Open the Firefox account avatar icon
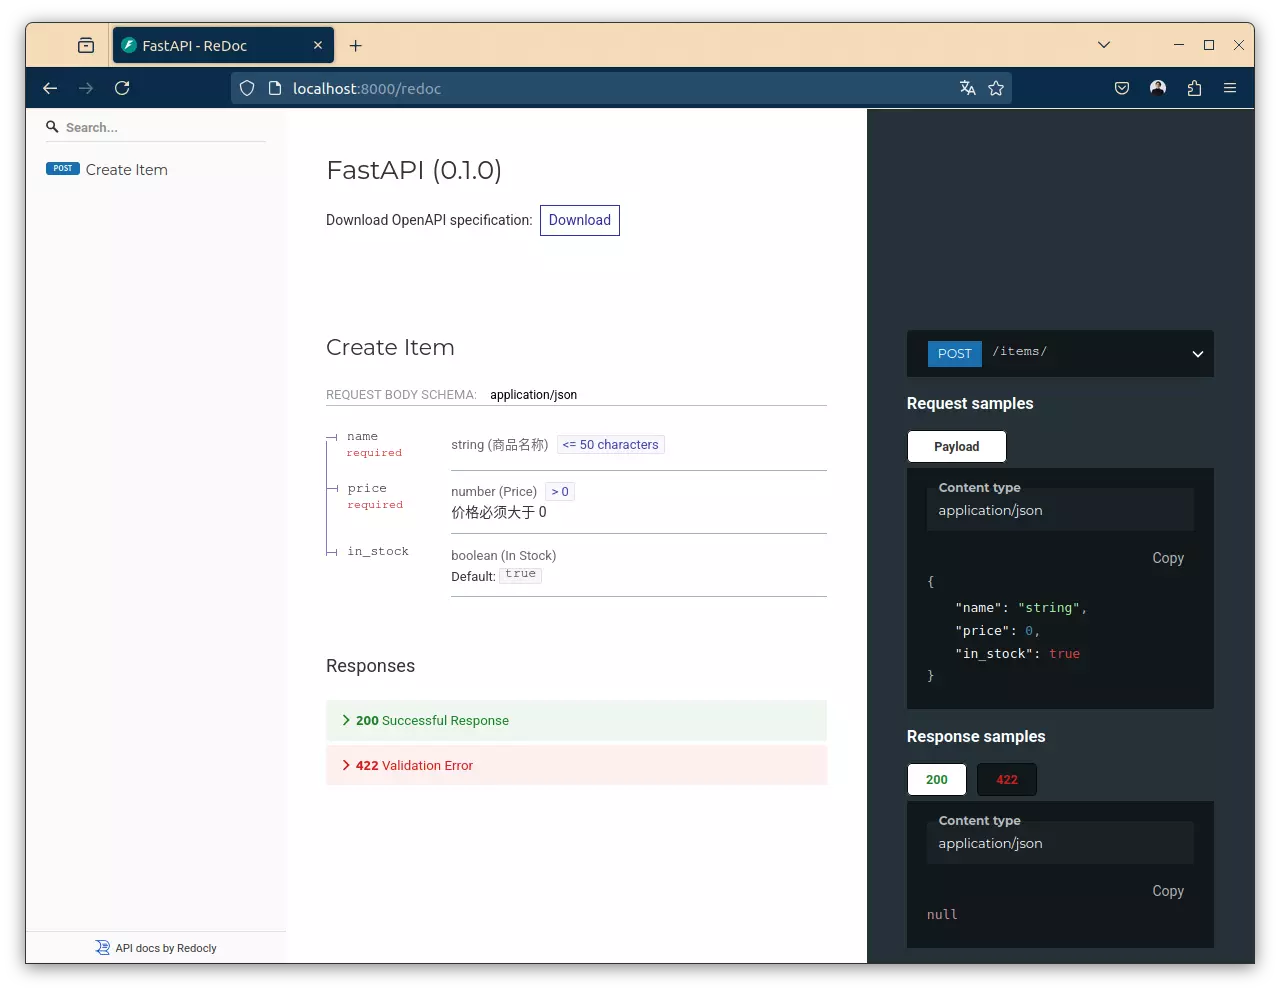 pyautogui.click(x=1158, y=88)
